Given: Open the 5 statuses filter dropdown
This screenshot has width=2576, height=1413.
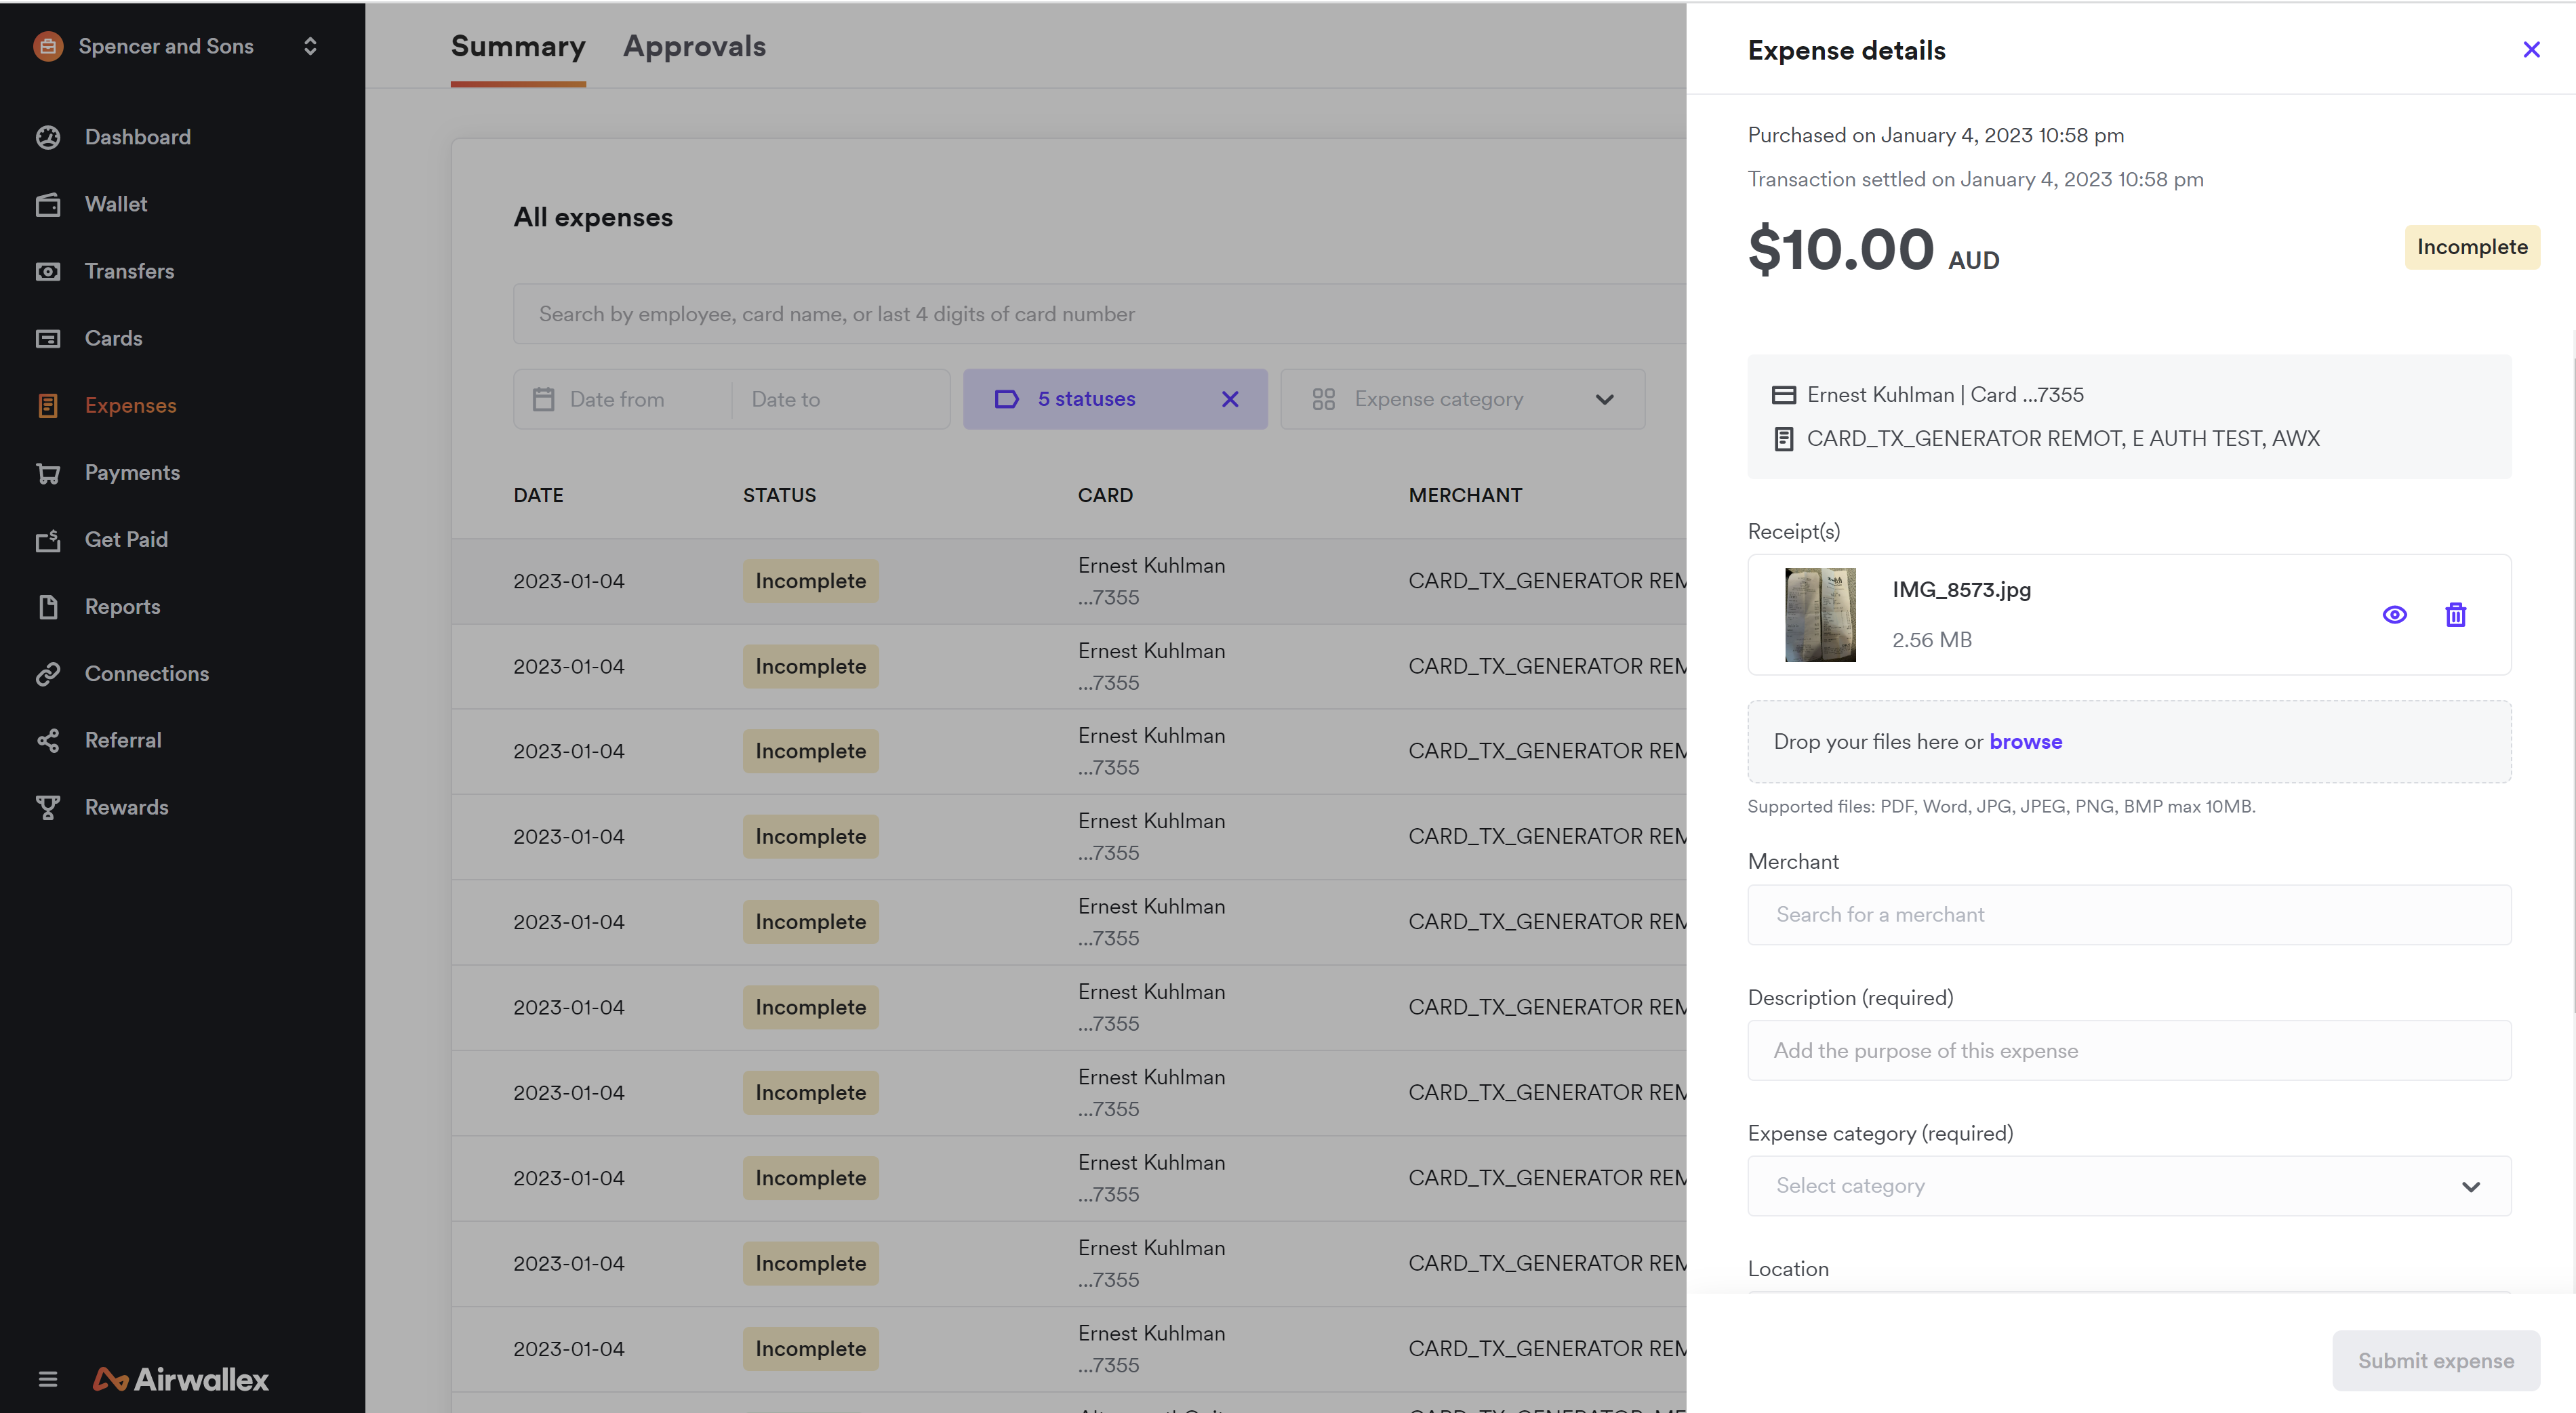Looking at the screenshot, I should (x=1115, y=399).
